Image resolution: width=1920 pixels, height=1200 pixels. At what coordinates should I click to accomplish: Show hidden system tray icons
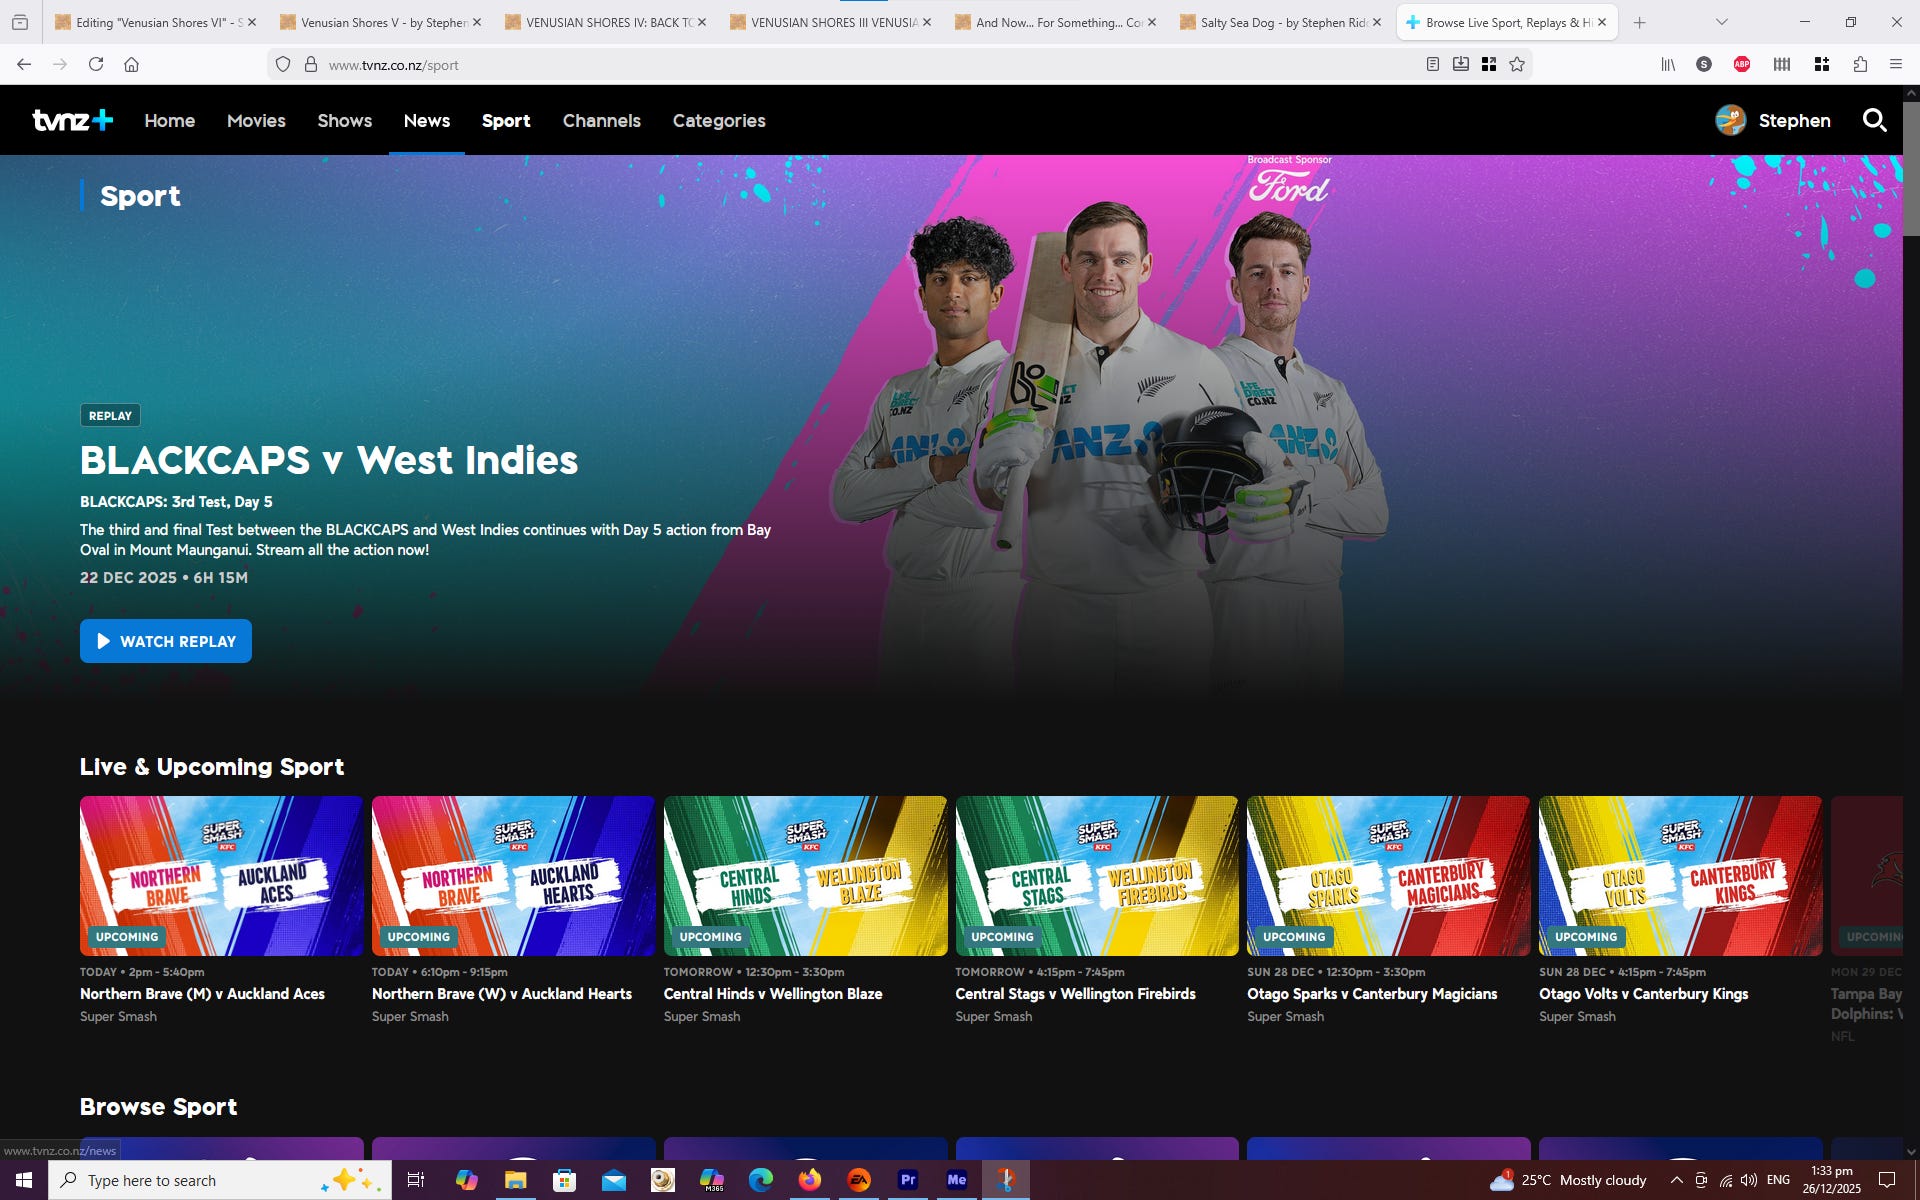[x=1677, y=1180]
